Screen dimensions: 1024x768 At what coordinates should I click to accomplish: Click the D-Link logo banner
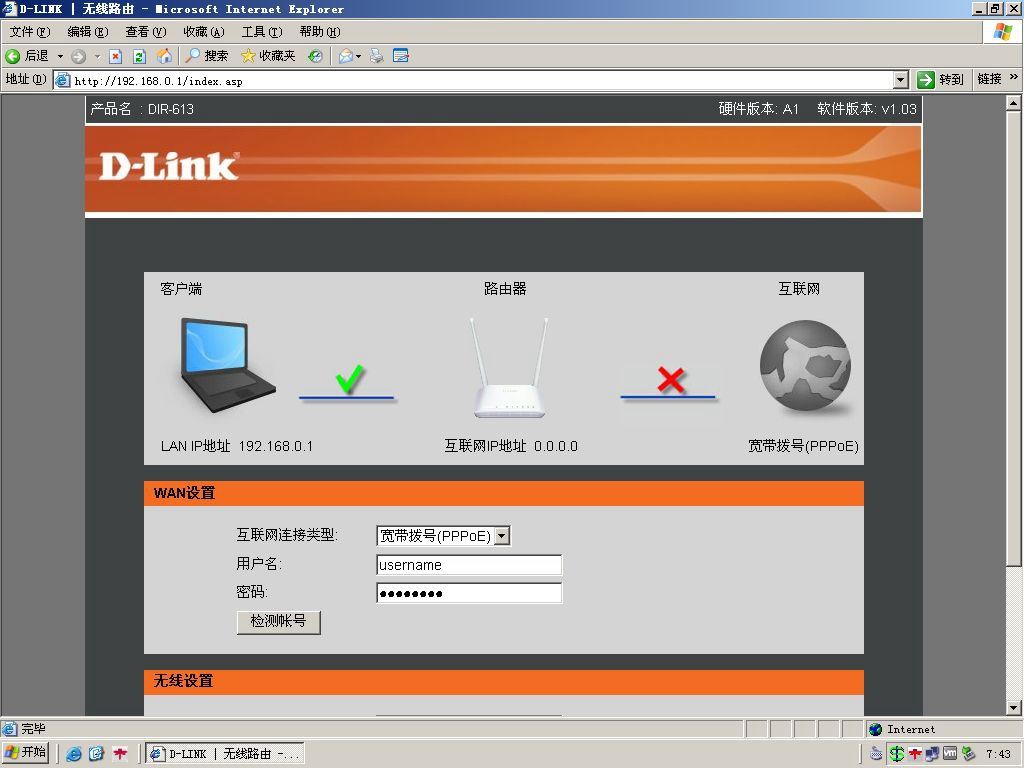tap(168, 167)
